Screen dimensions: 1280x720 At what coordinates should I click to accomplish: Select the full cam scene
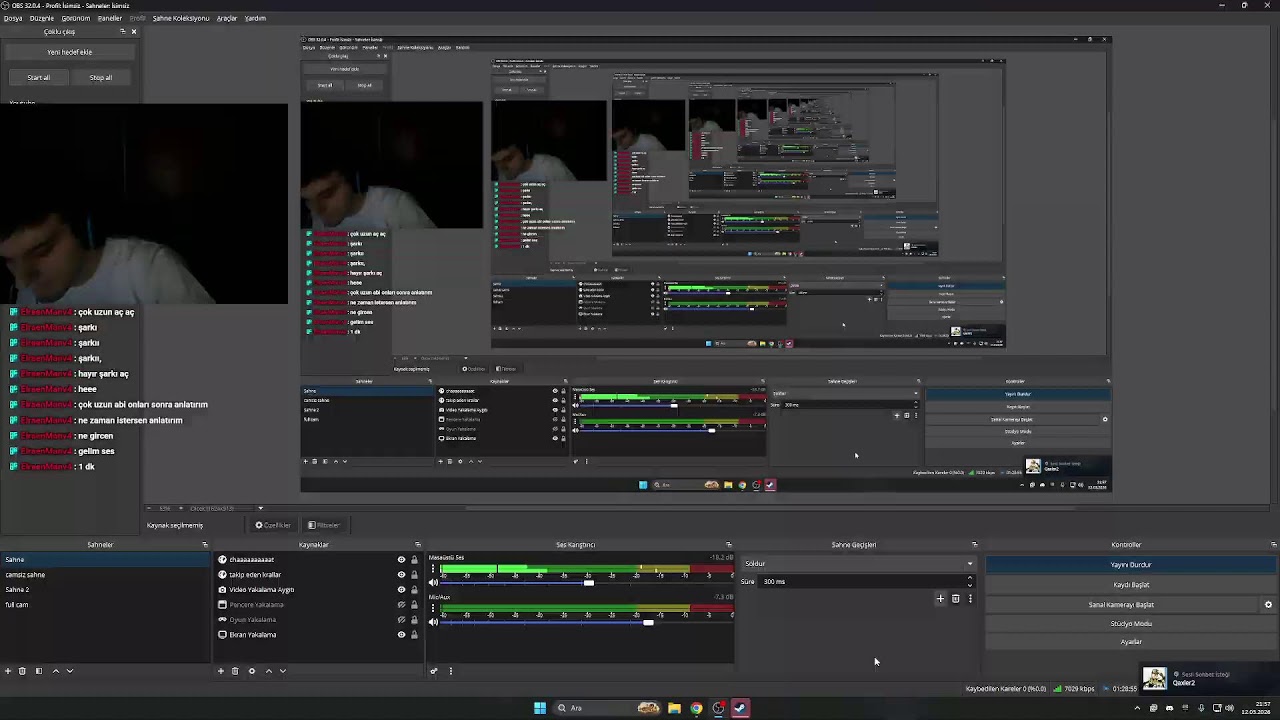[17, 605]
